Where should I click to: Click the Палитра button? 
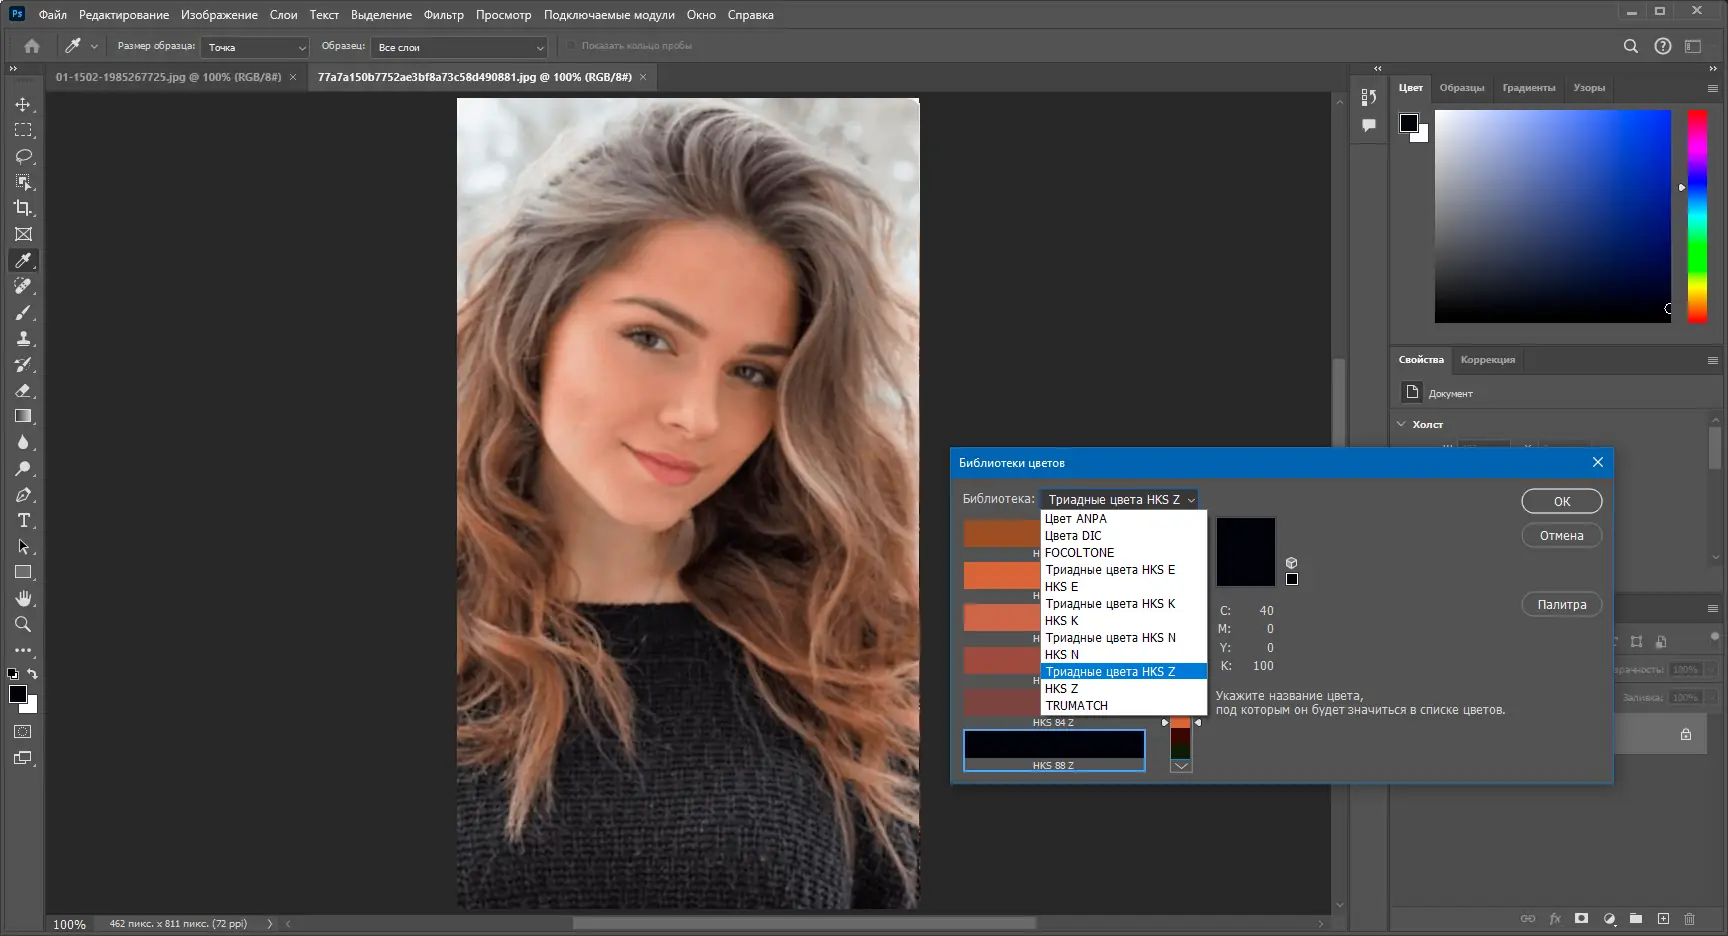(x=1561, y=604)
